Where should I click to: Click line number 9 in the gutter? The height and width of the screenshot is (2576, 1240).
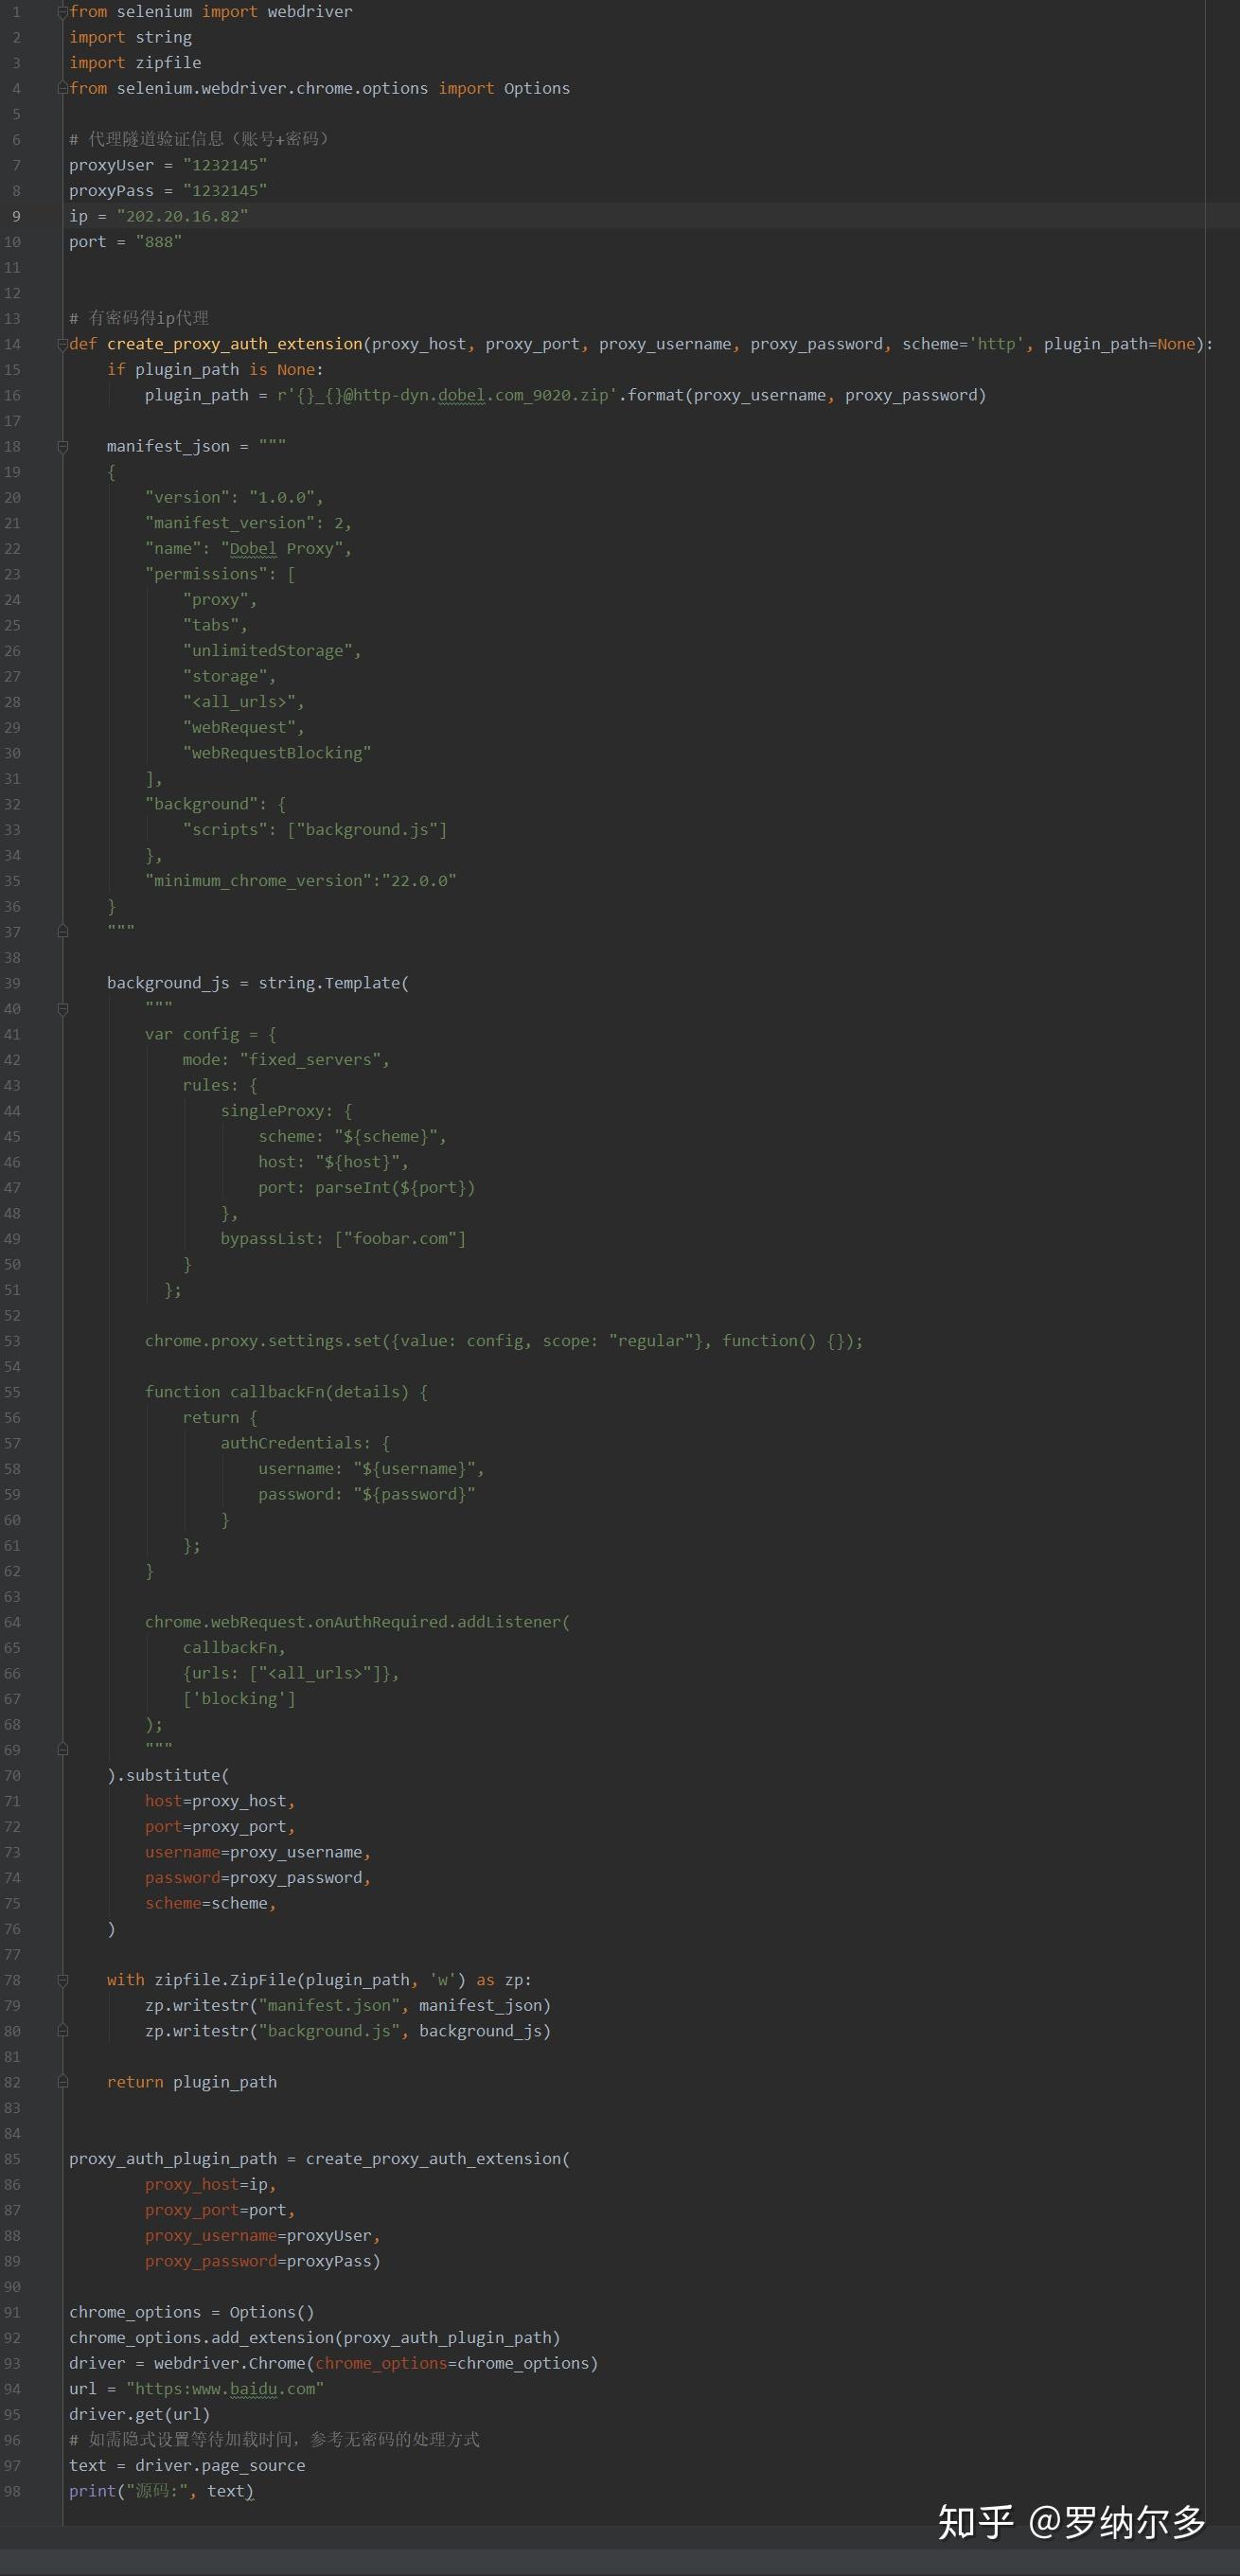pyautogui.click(x=16, y=216)
